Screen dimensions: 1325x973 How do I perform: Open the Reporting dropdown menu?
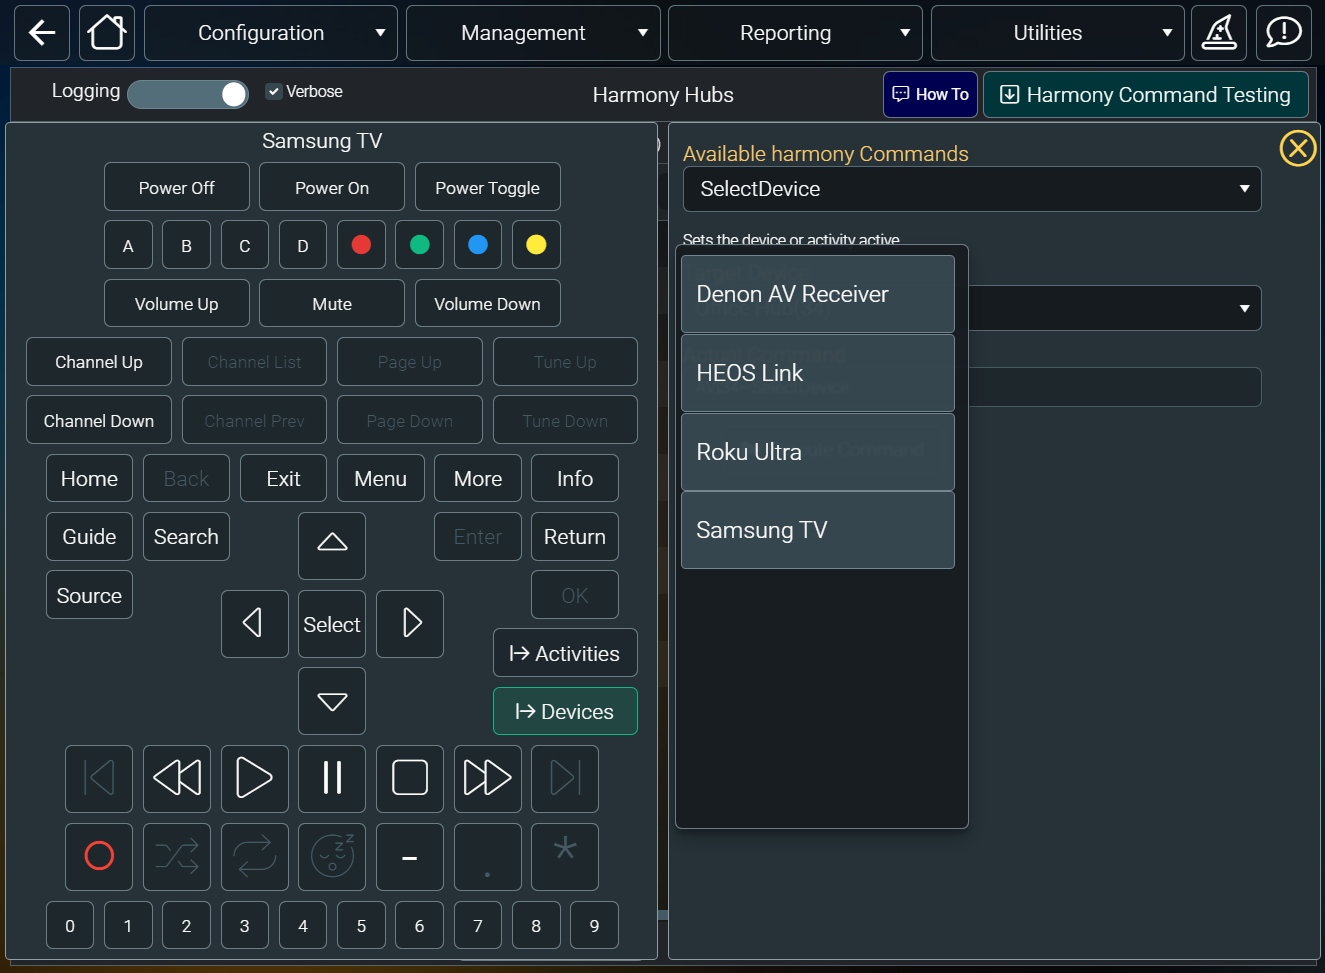795,33
